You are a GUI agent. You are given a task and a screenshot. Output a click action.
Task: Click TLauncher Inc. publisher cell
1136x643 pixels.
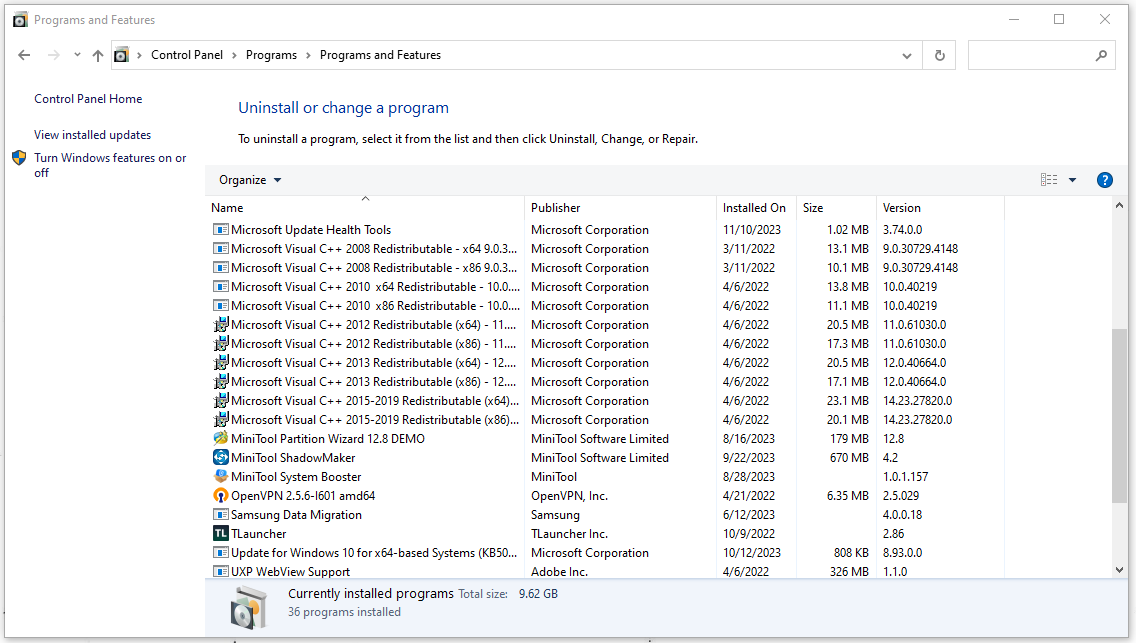tap(569, 534)
